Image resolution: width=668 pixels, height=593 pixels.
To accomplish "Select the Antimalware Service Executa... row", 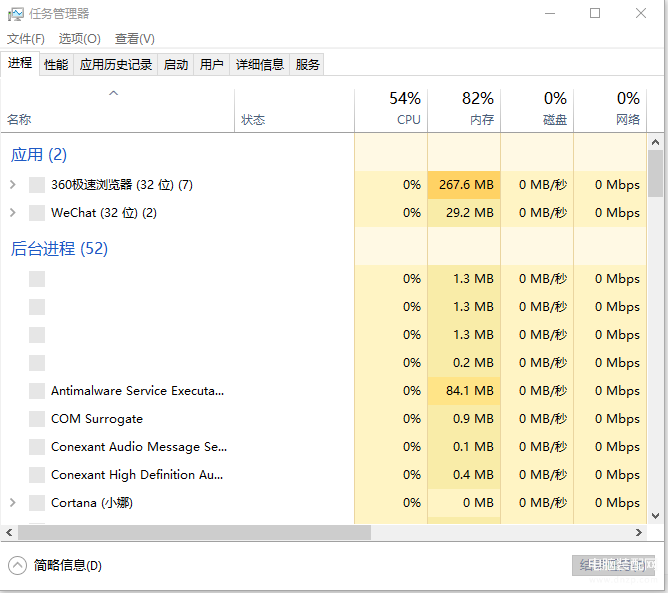I will (x=324, y=391).
